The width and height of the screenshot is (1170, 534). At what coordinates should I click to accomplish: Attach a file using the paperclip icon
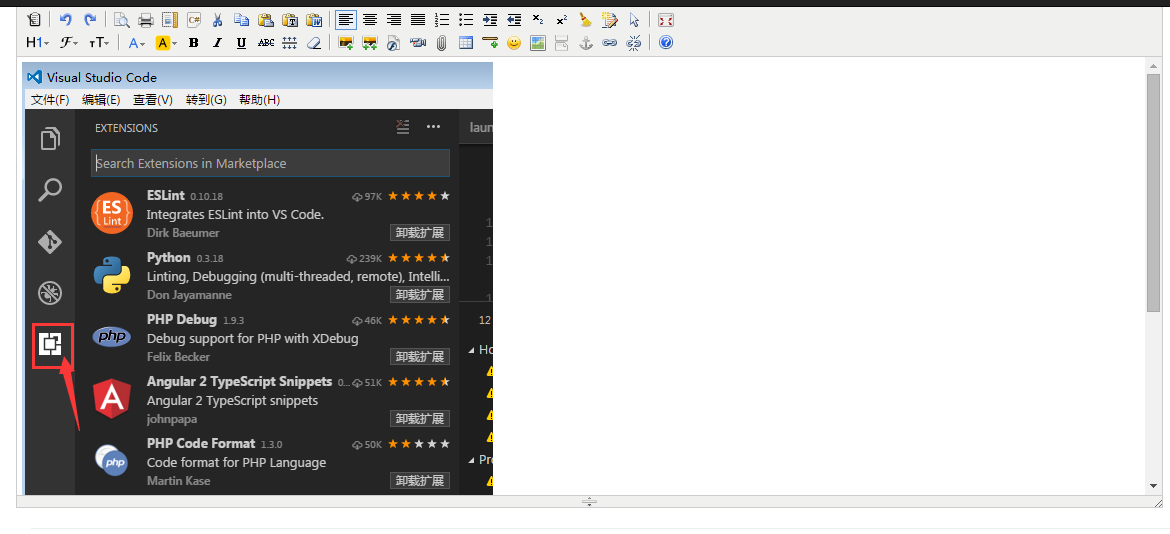[x=442, y=43]
